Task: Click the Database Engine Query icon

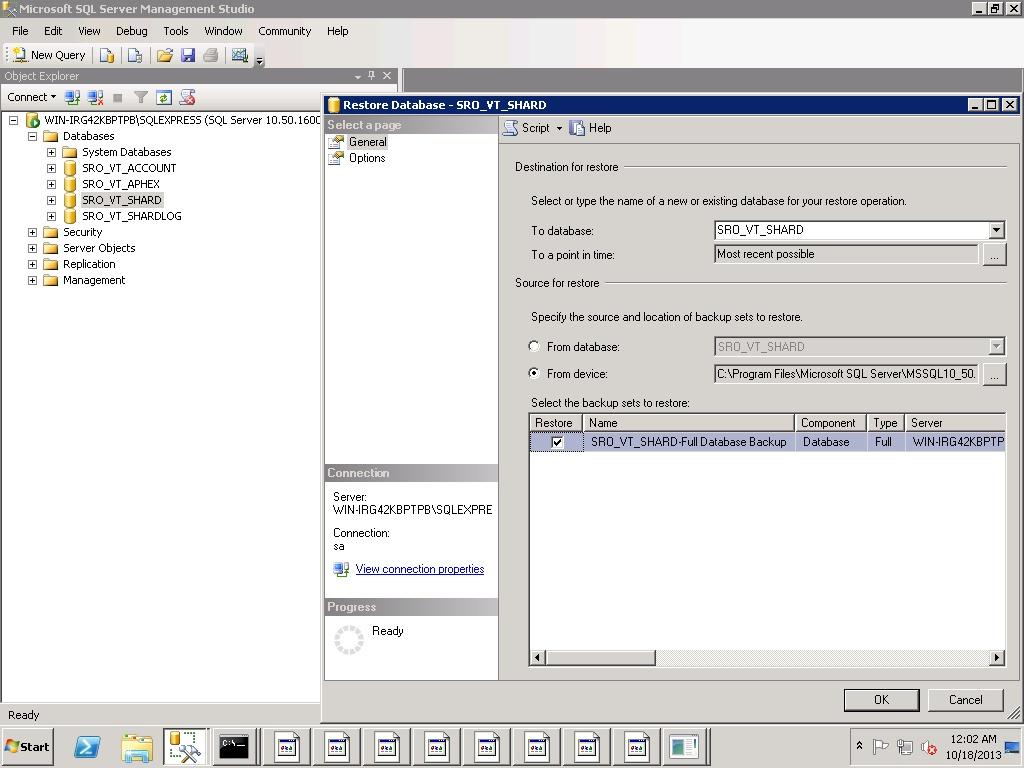Action: [x=106, y=56]
